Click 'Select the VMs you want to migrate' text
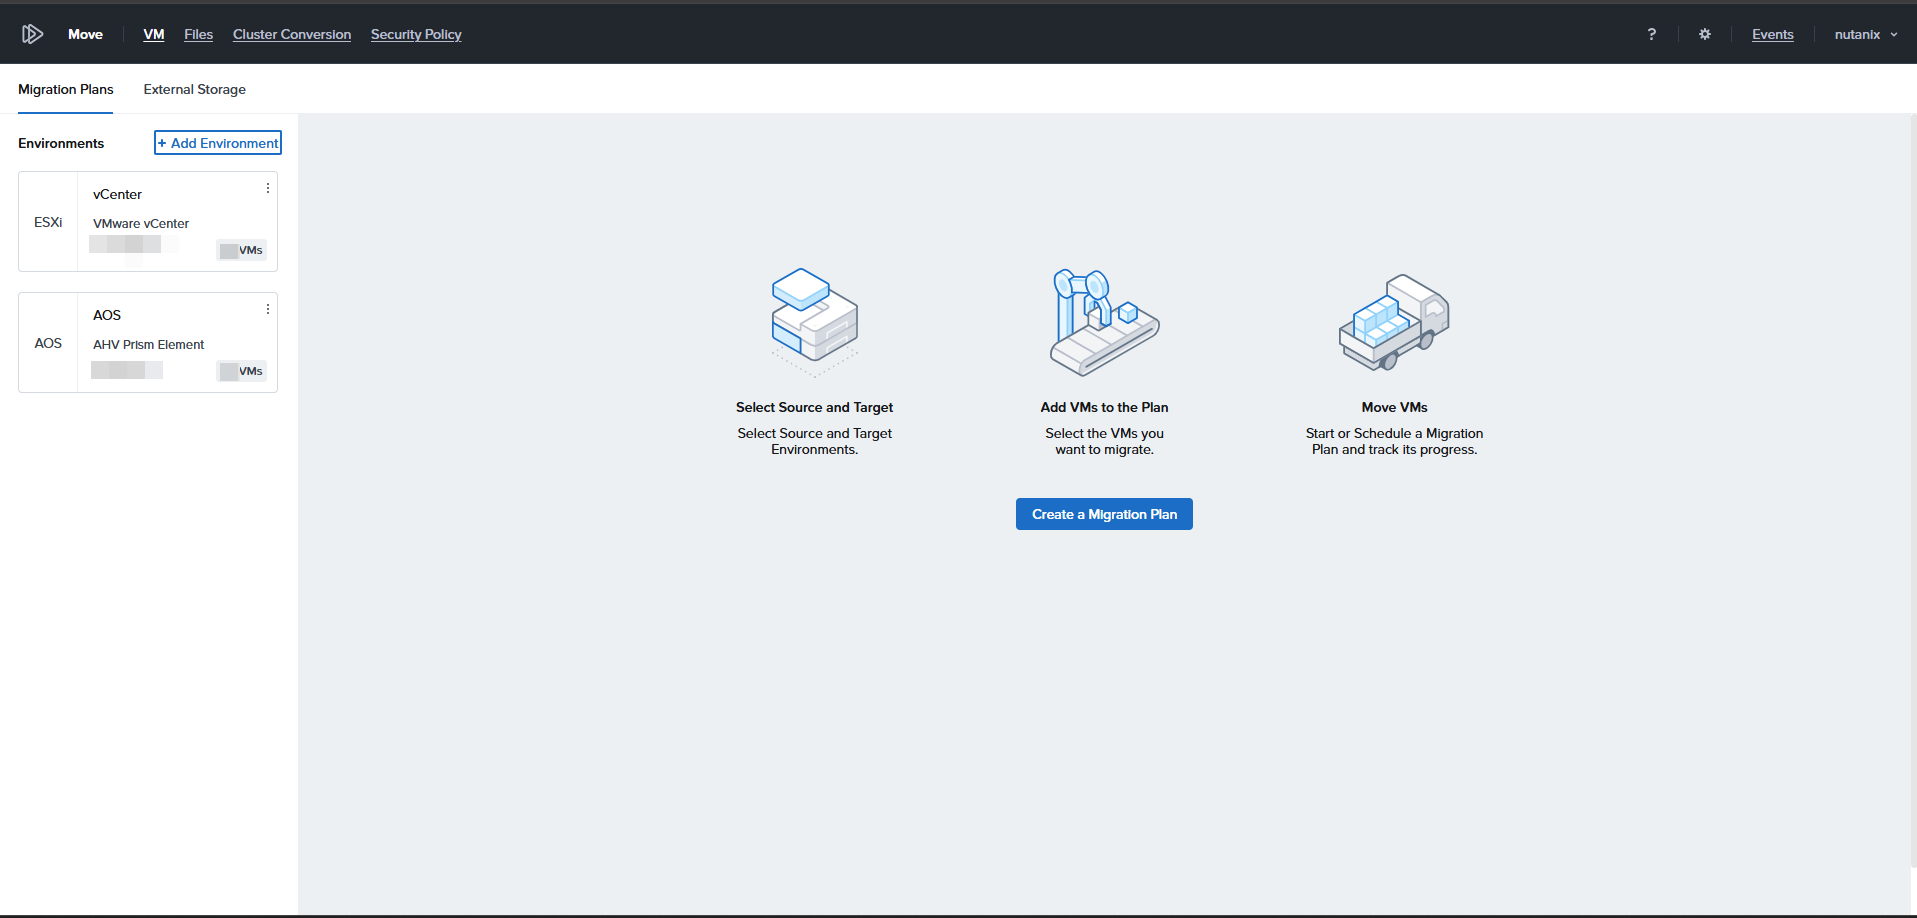Viewport: 1917px width, 918px height. [x=1104, y=441]
